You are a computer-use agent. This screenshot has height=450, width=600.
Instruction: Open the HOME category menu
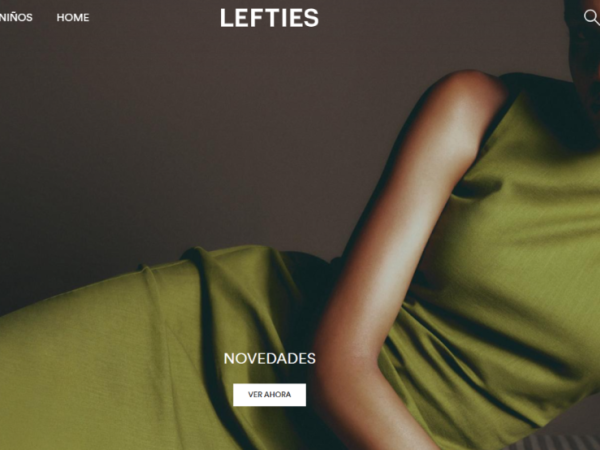[x=73, y=18]
